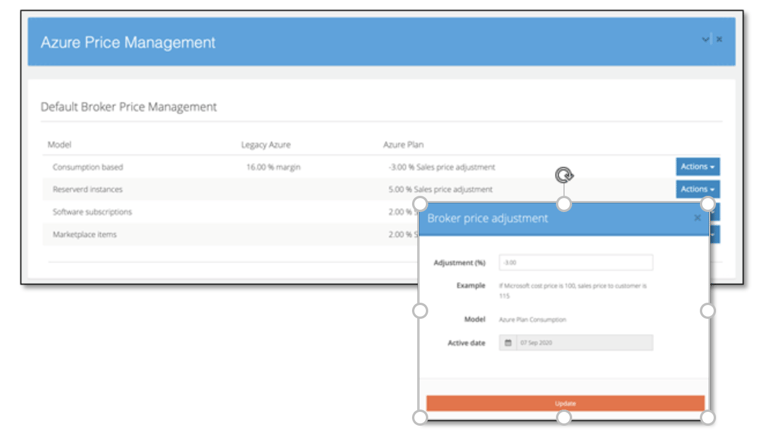Click the Adjustment (%) input field
Viewport: 764px width, 439px height.
pyautogui.click(x=575, y=263)
